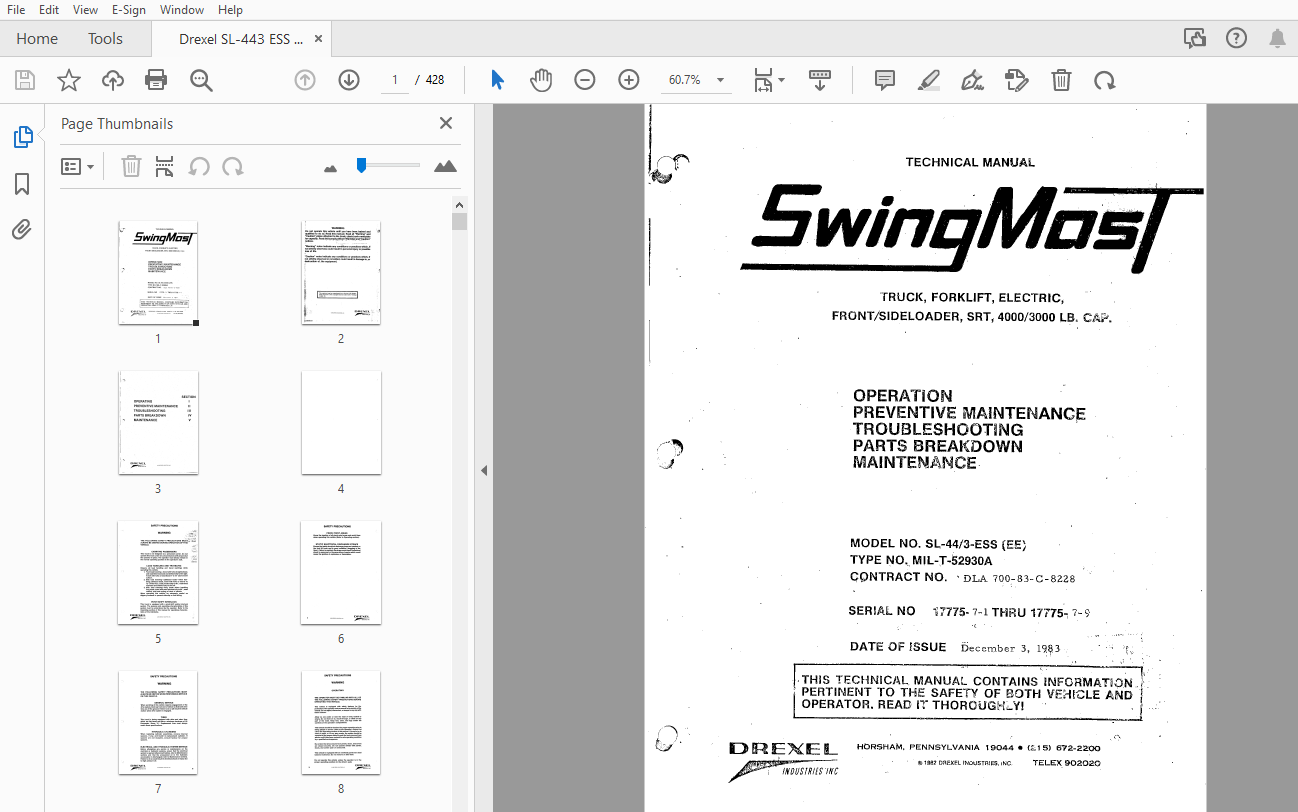Switch to the Tools tab

pos(105,39)
